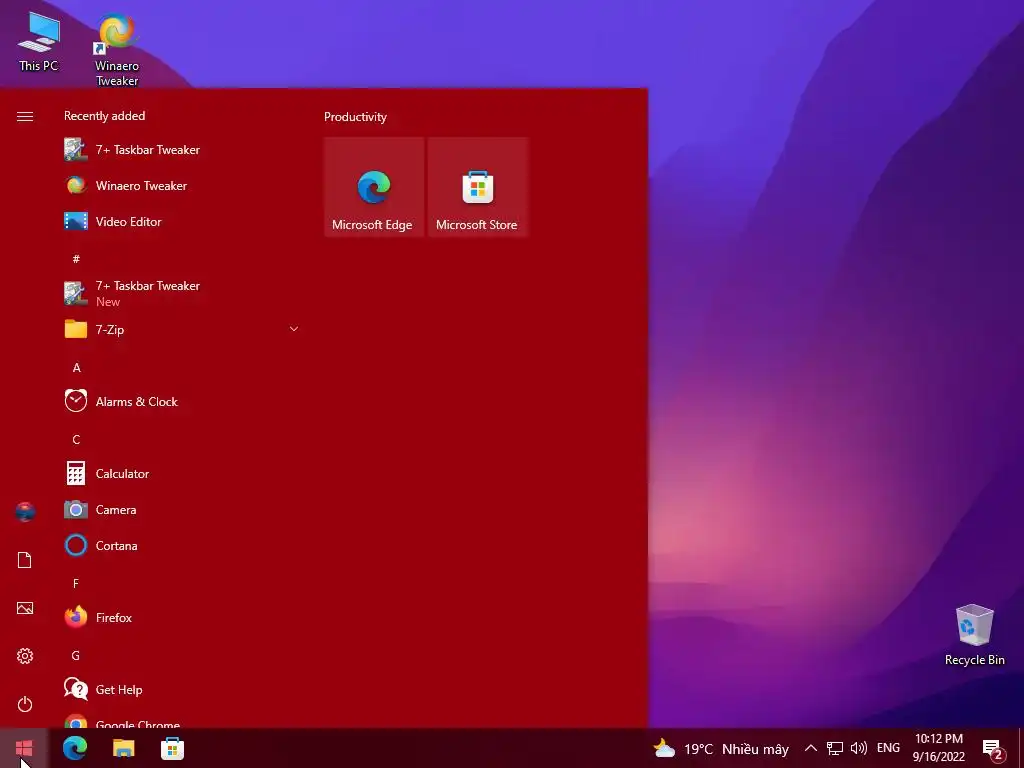Open the volume control tray icon
The image size is (1024, 768).
pyautogui.click(x=859, y=748)
